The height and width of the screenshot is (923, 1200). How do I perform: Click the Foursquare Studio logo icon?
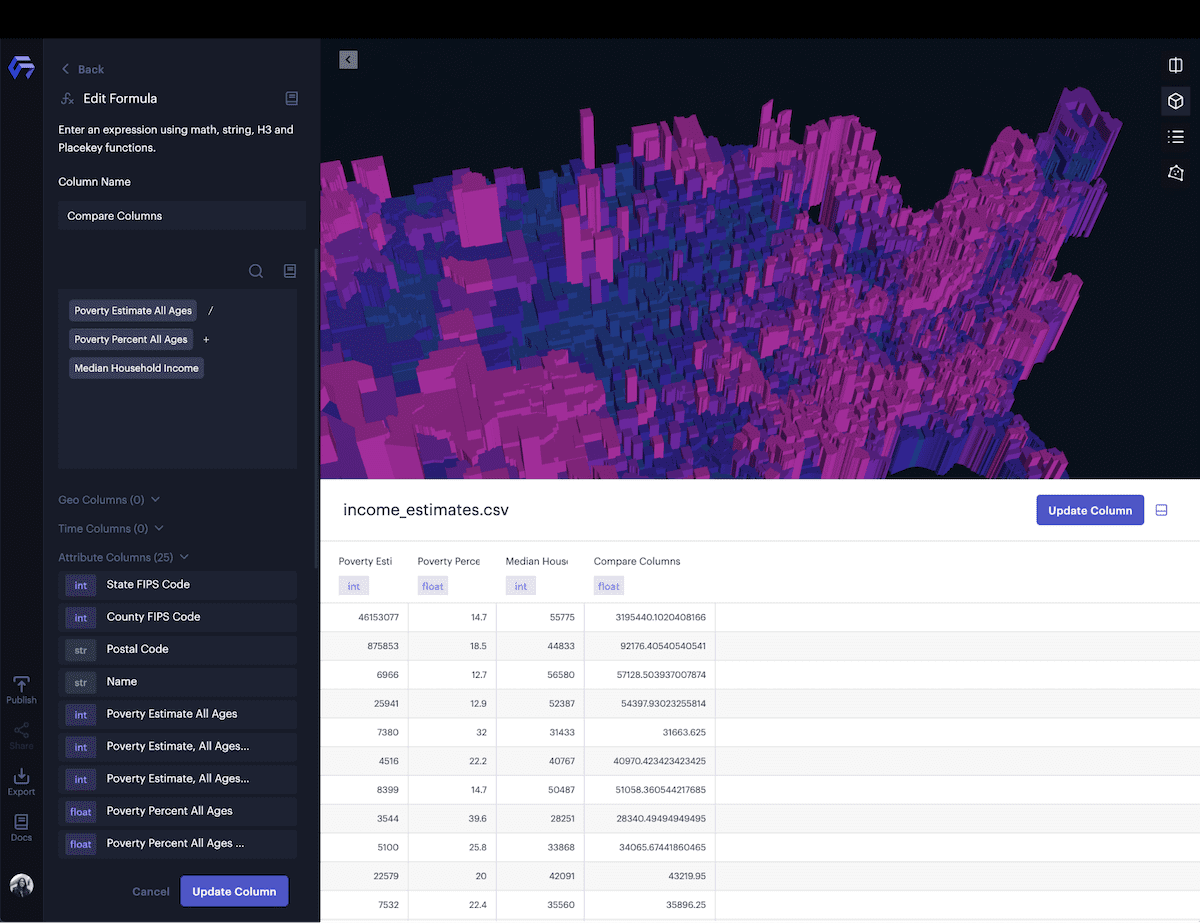[x=21, y=68]
